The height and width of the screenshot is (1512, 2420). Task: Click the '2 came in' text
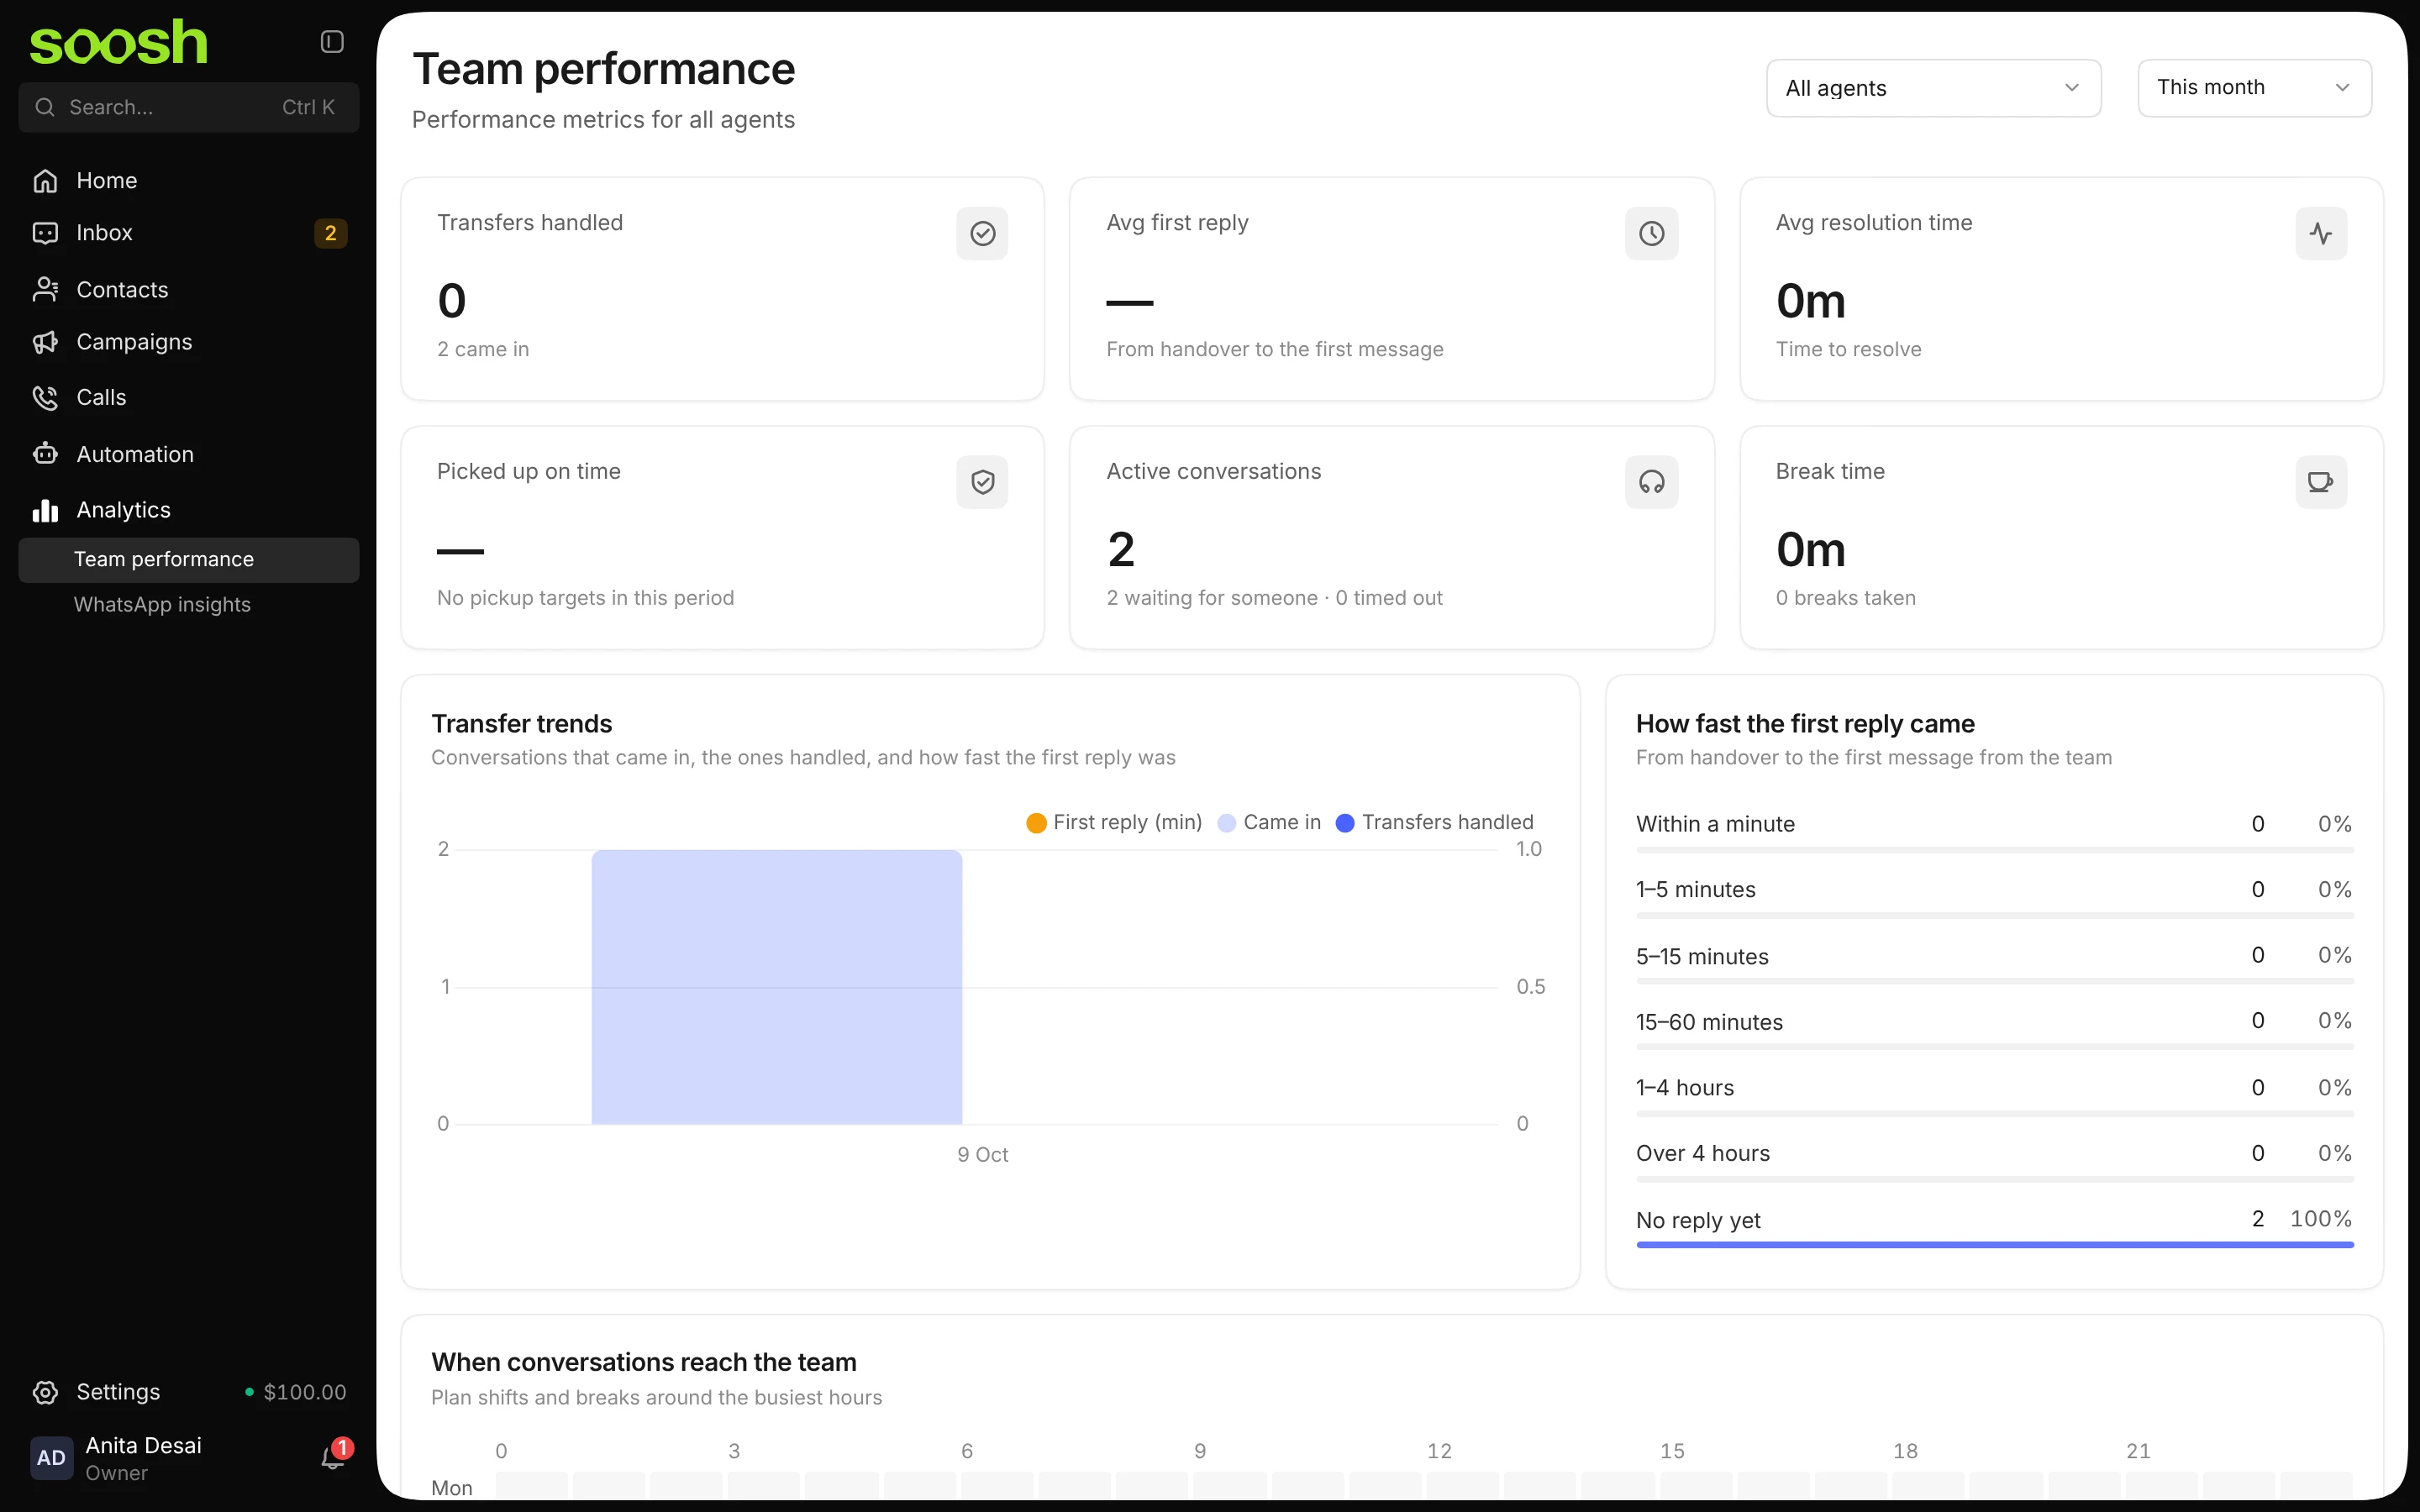pyautogui.click(x=483, y=349)
